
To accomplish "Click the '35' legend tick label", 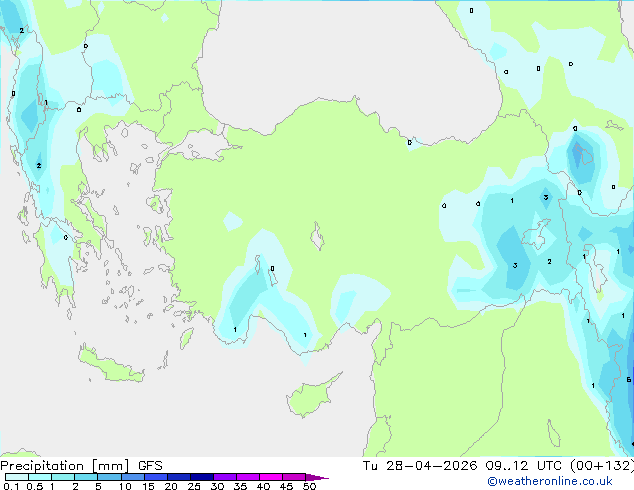I will click(240, 486).
